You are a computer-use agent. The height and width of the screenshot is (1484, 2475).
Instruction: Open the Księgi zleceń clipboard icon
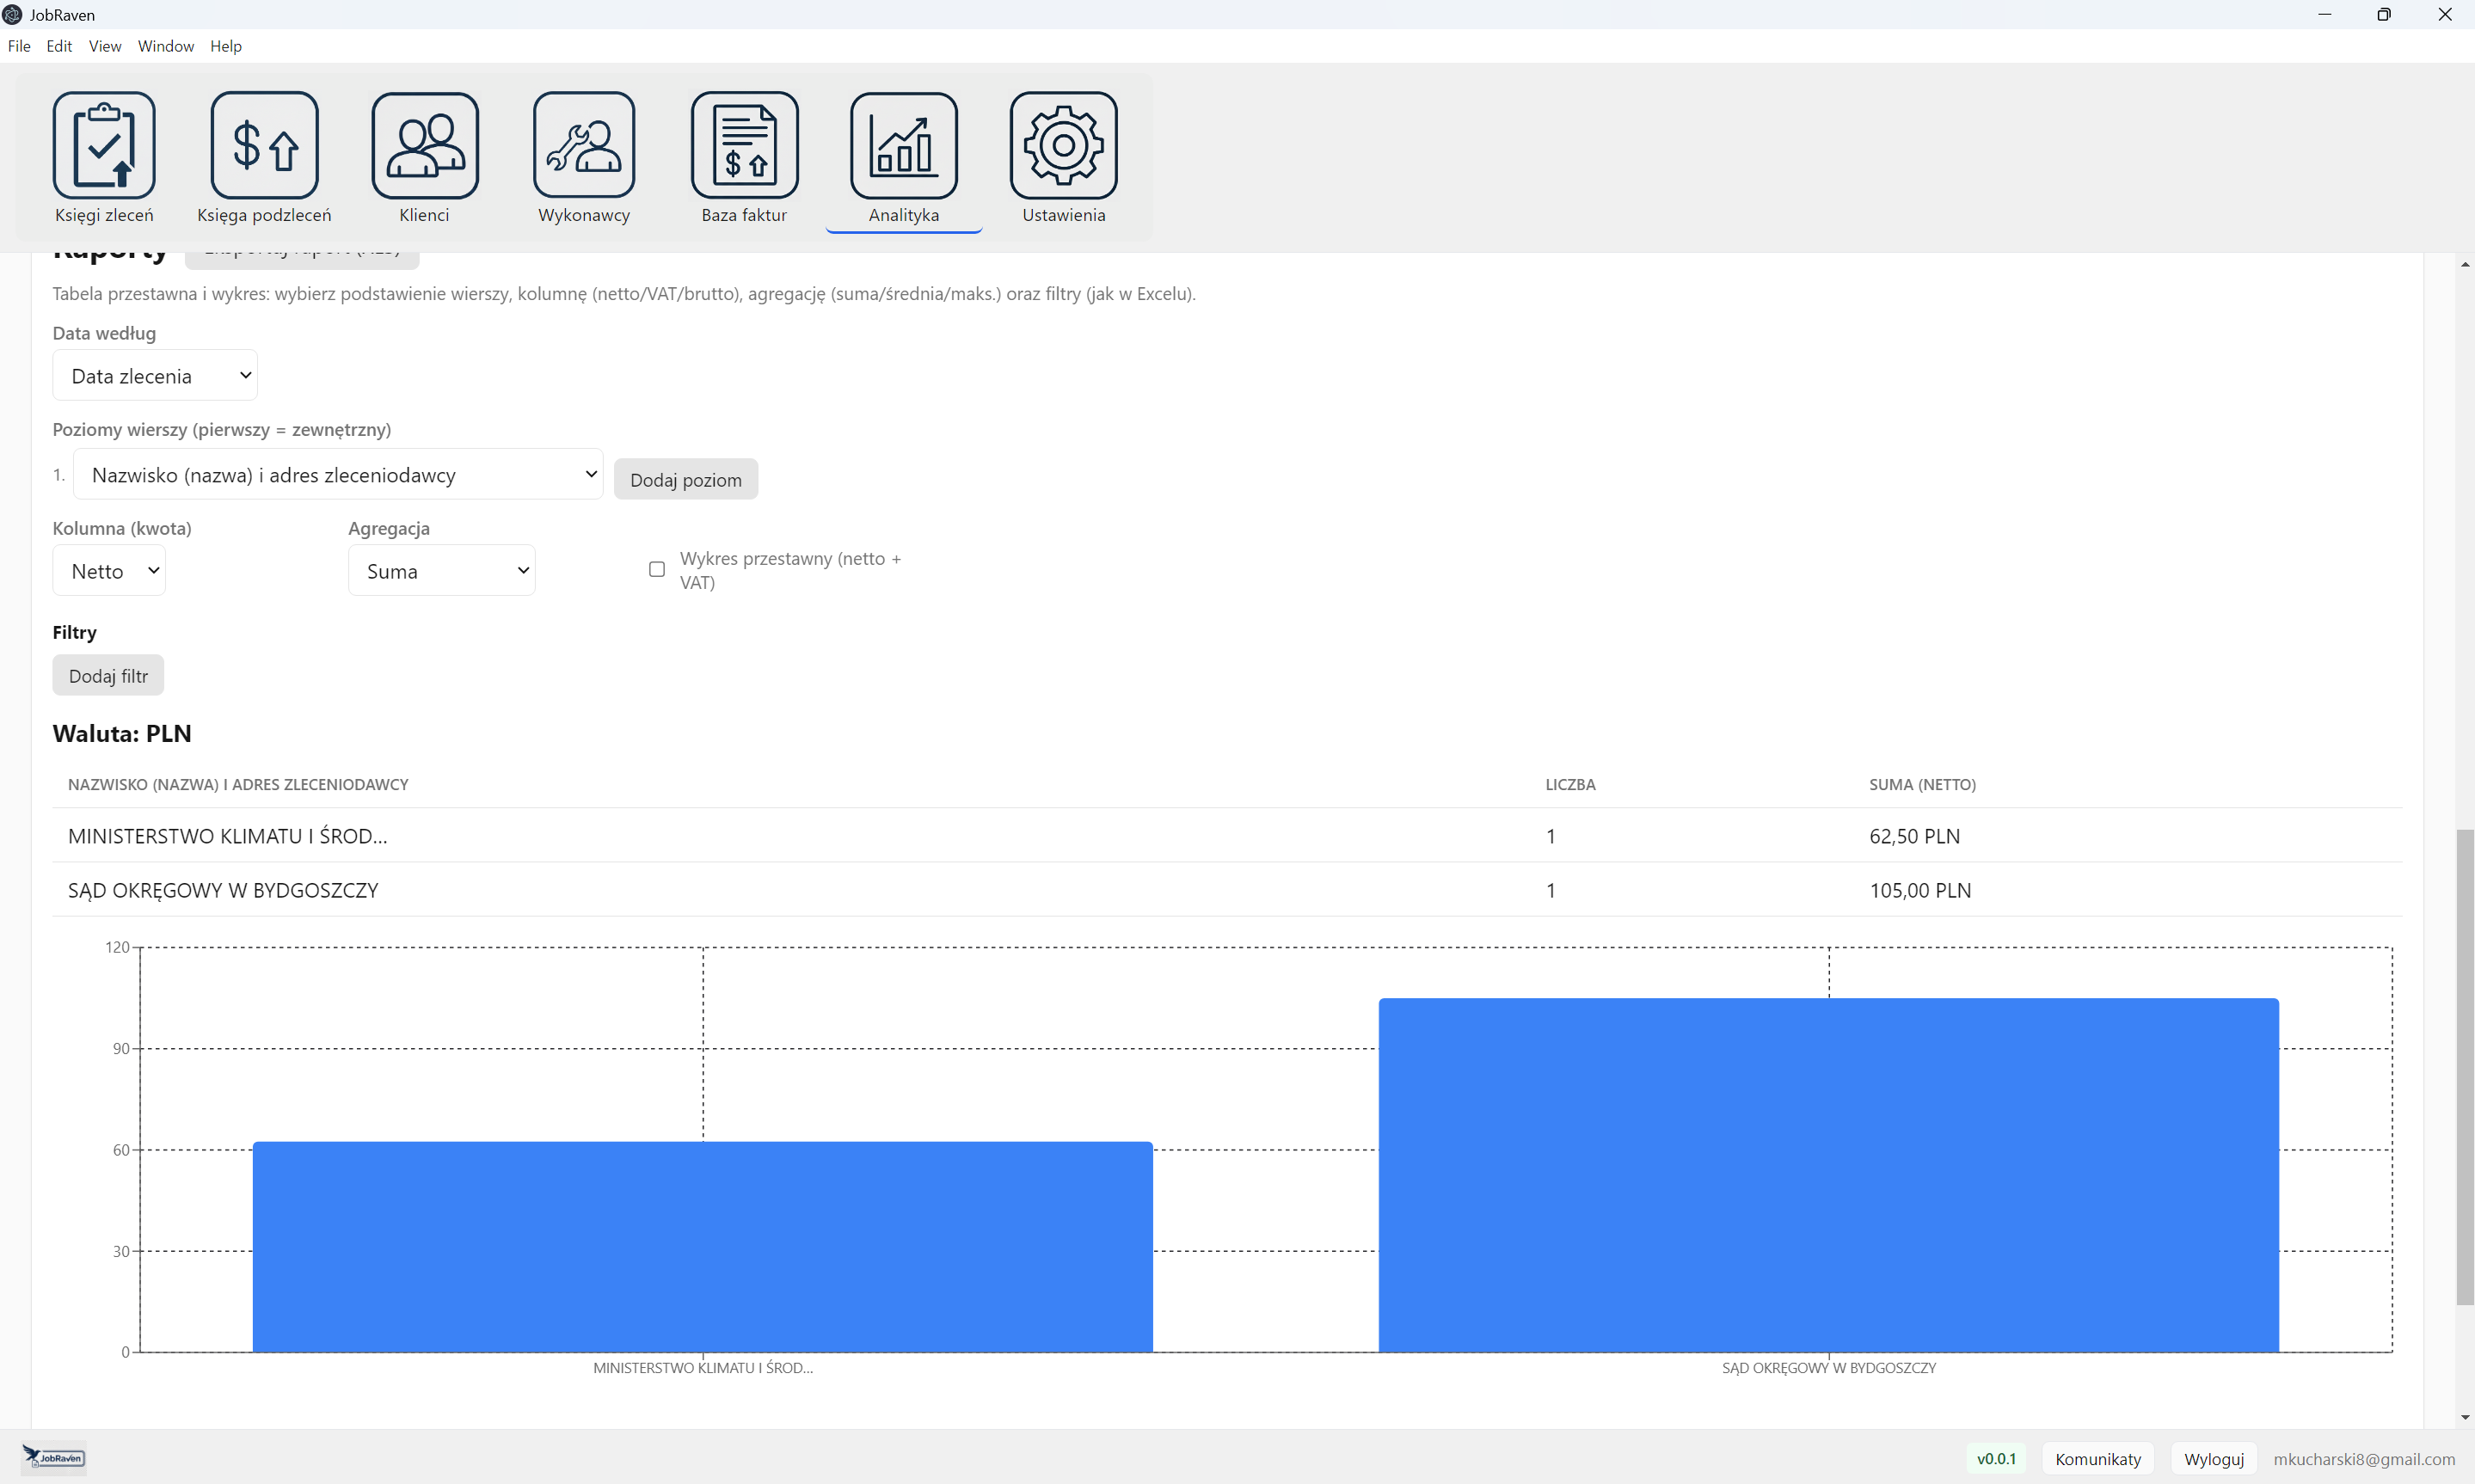click(x=104, y=146)
